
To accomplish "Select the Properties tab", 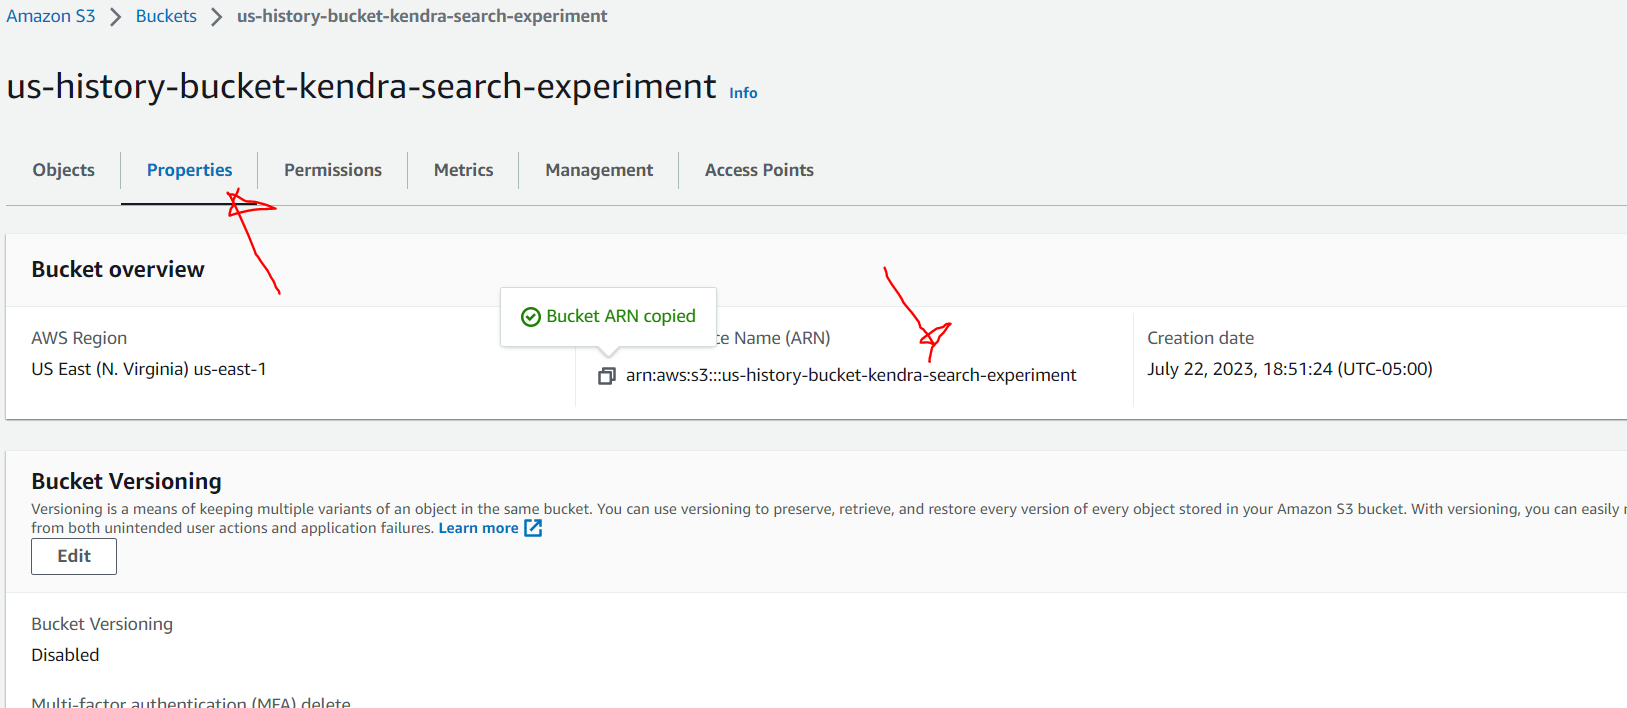I will tap(190, 170).
